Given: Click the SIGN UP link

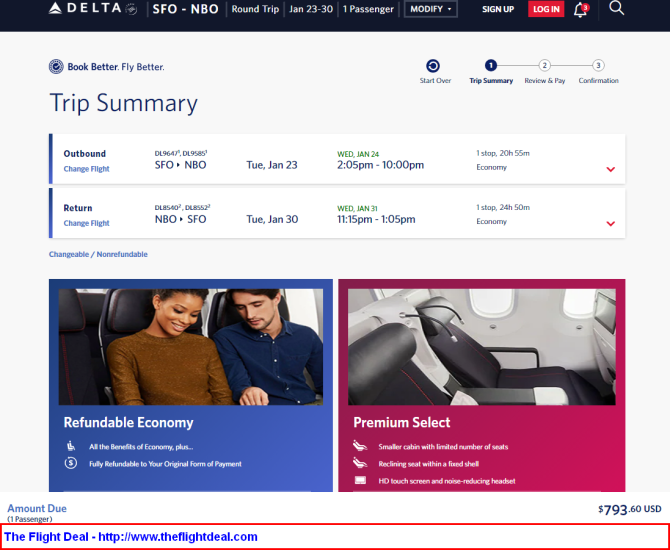Looking at the screenshot, I should point(498,9).
